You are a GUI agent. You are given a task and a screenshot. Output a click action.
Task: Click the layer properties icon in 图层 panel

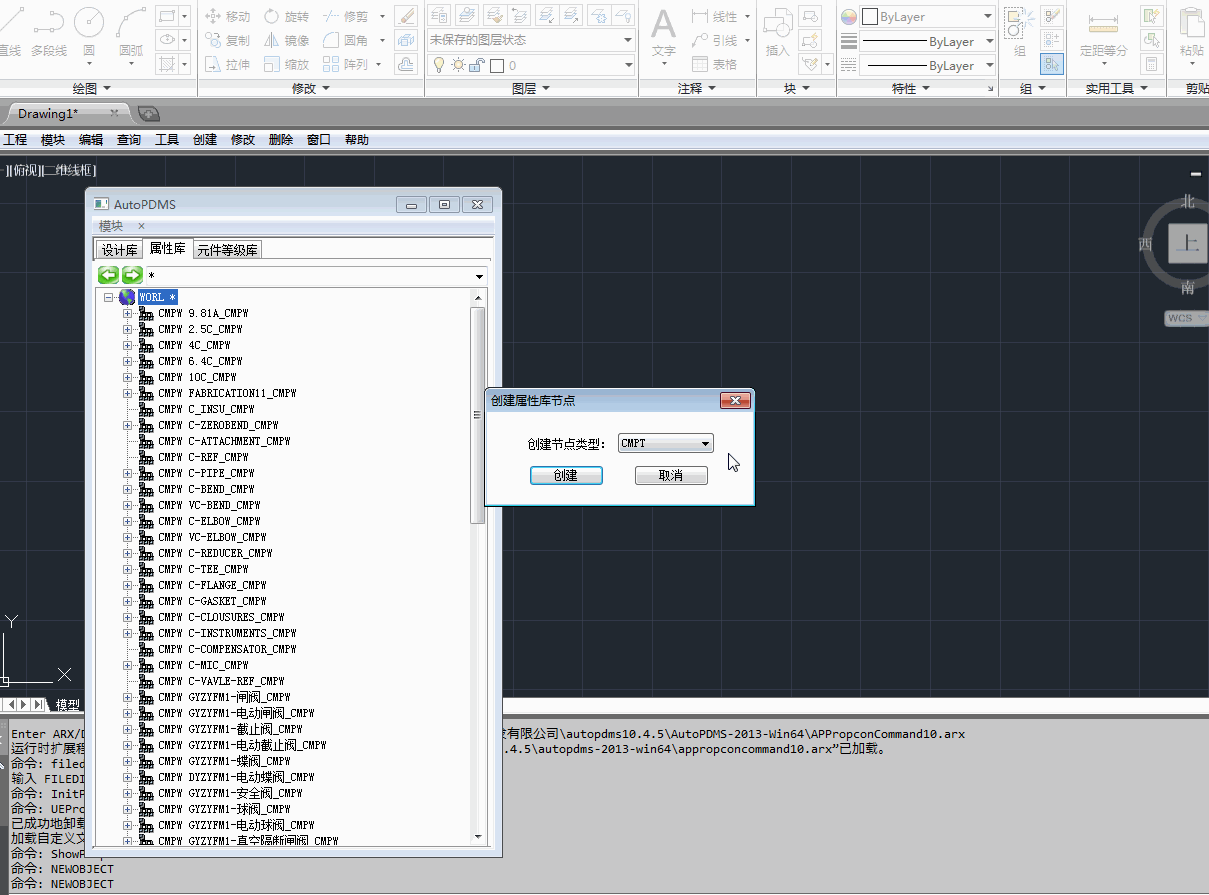(439, 16)
